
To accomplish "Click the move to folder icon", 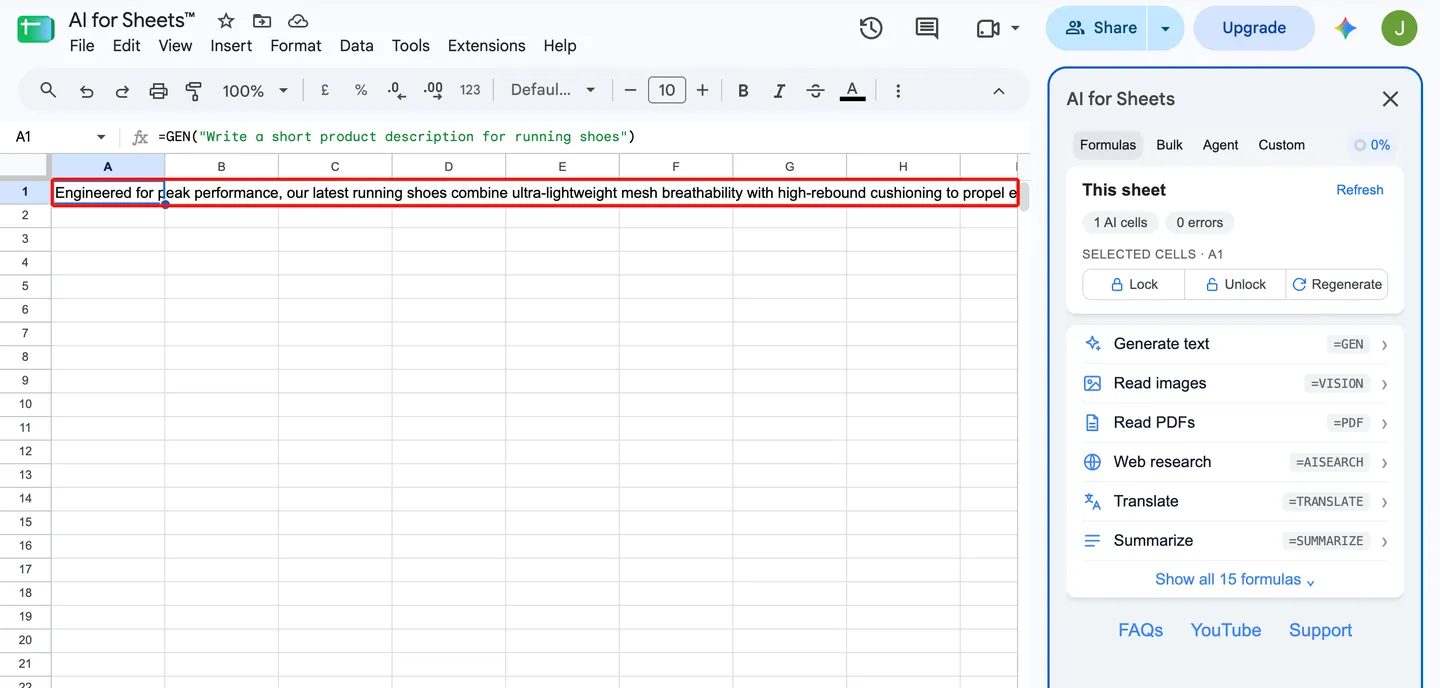I will click(262, 21).
